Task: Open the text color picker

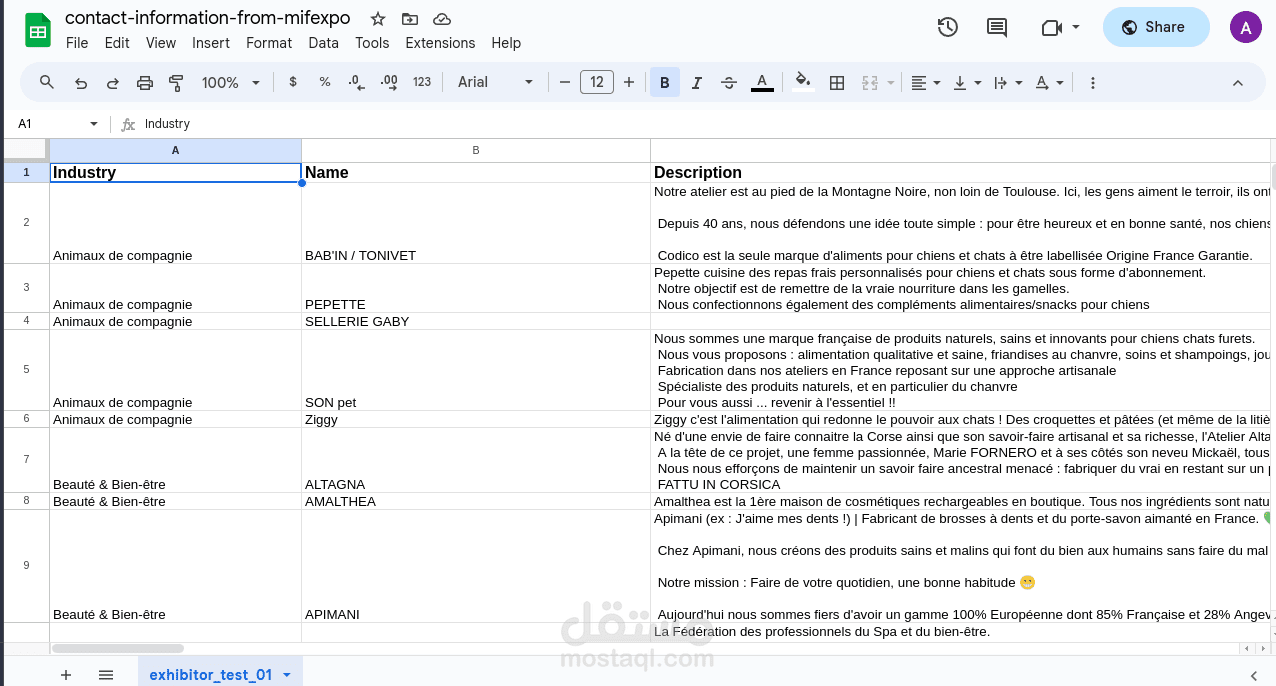Action: pyautogui.click(x=762, y=82)
